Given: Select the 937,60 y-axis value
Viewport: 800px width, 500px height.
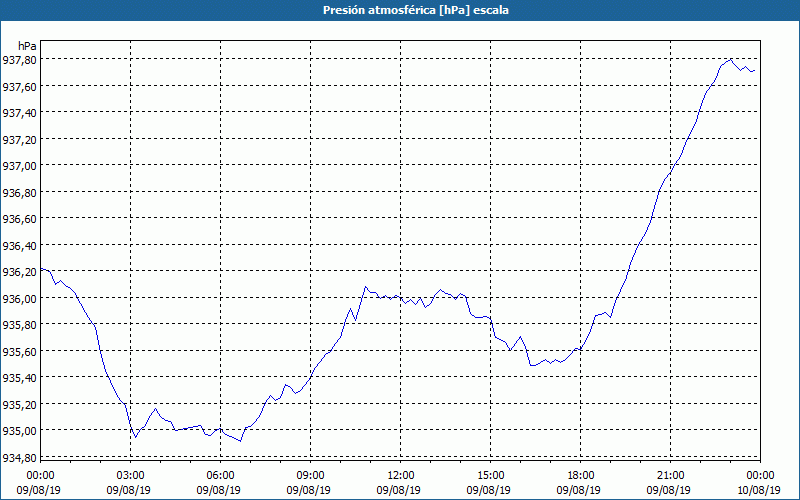Looking at the screenshot, I should point(20,87).
